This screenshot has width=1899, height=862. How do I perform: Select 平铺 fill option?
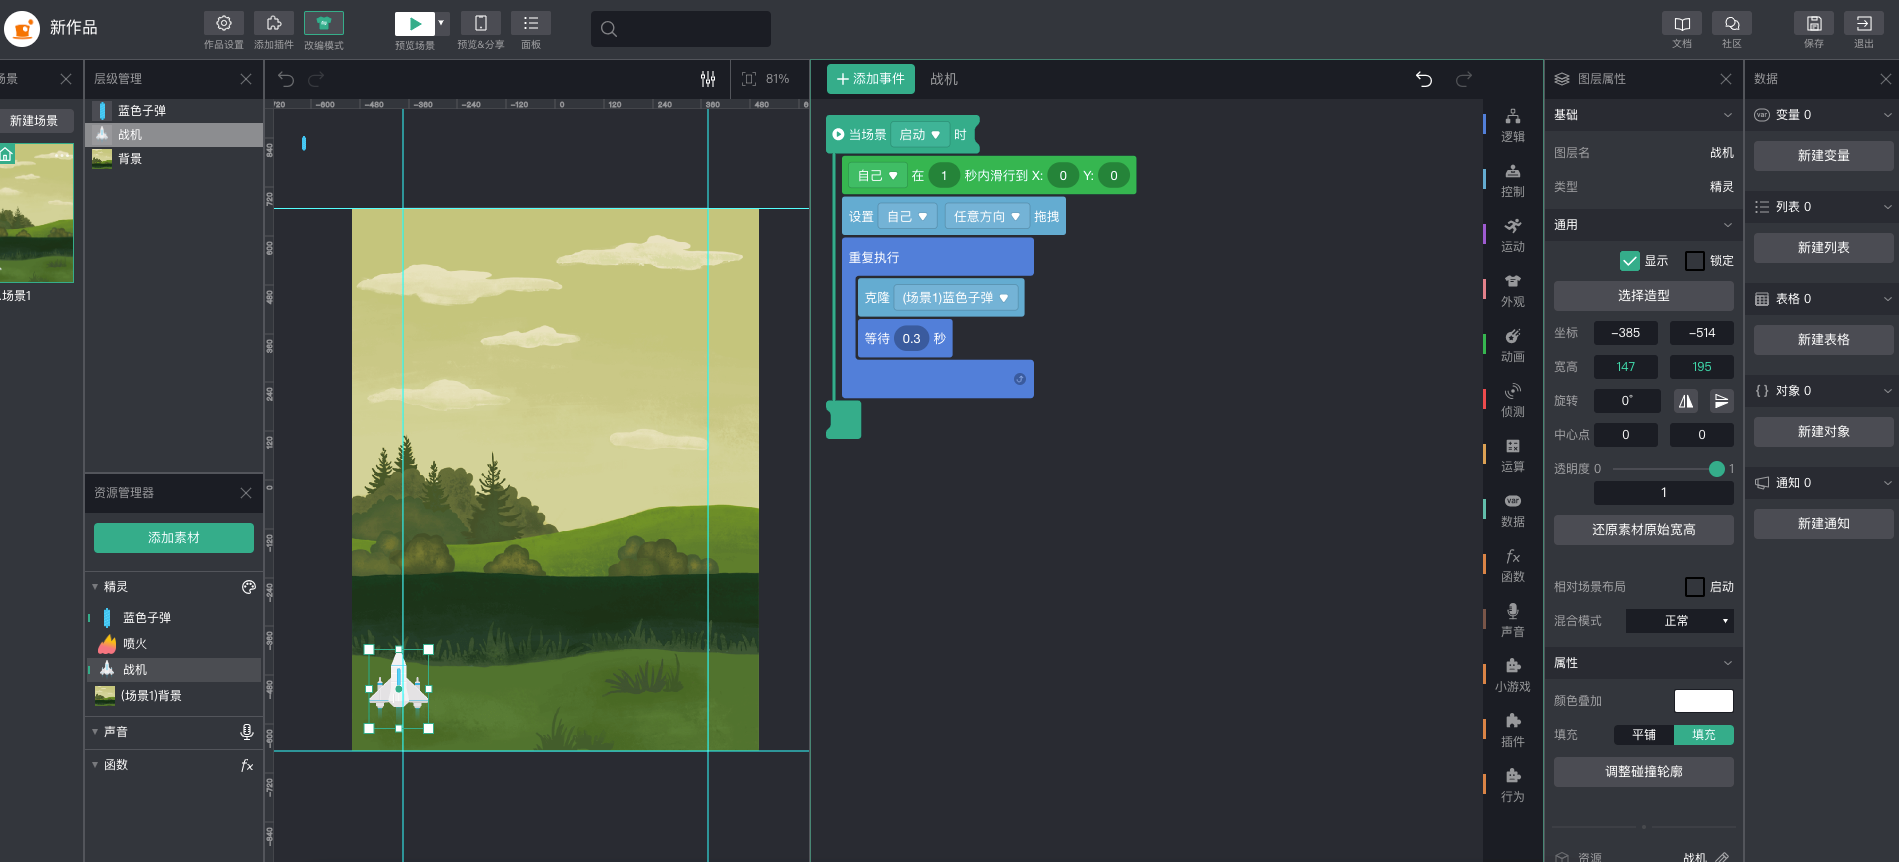tap(1644, 735)
